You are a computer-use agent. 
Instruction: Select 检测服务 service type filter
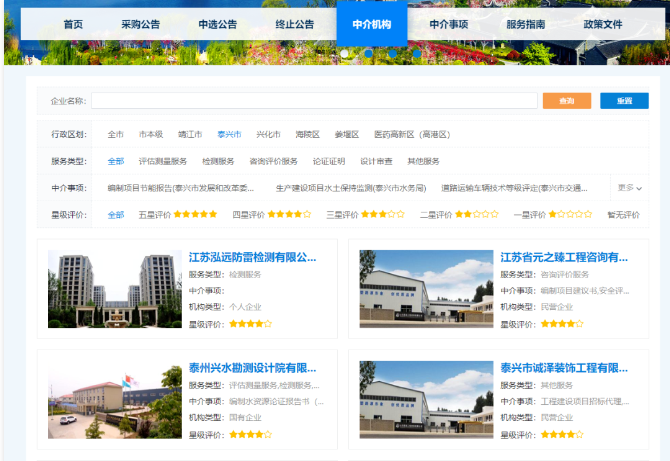(x=217, y=161)
